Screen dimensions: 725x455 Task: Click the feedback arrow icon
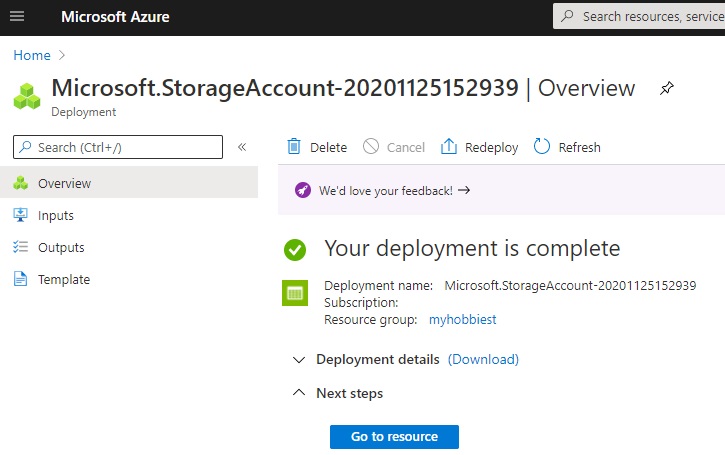[x=464, y=190]
